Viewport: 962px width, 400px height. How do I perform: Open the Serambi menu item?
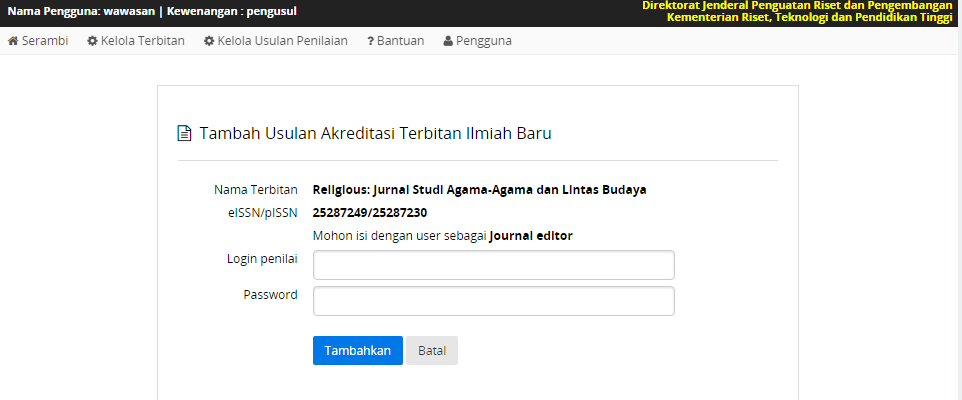(x=45, y=41)
